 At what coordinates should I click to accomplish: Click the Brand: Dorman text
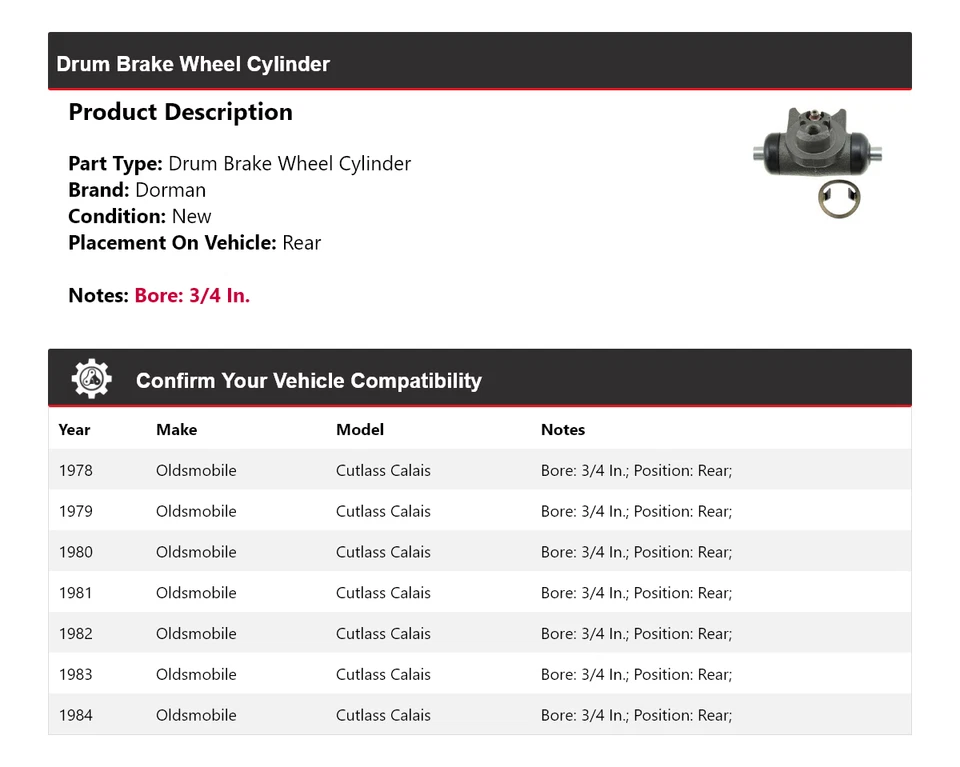tap(137, 190)
